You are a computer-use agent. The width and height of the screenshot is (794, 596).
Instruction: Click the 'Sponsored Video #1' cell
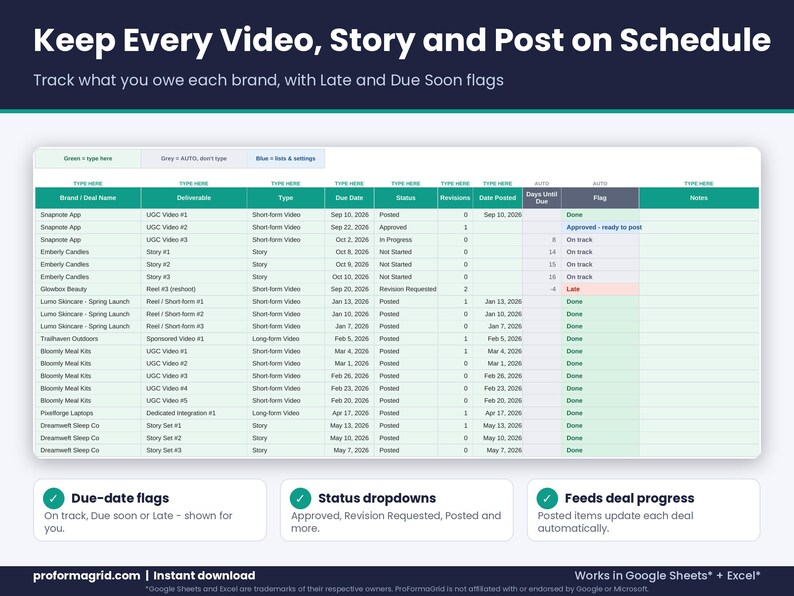click(x=194, y=339)
